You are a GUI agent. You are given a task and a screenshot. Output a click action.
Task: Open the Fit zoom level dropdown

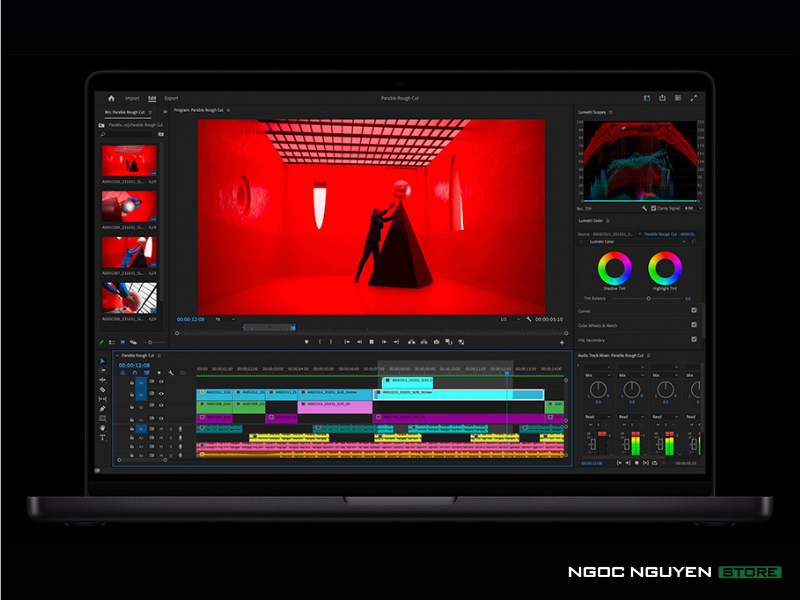(220, 319)
